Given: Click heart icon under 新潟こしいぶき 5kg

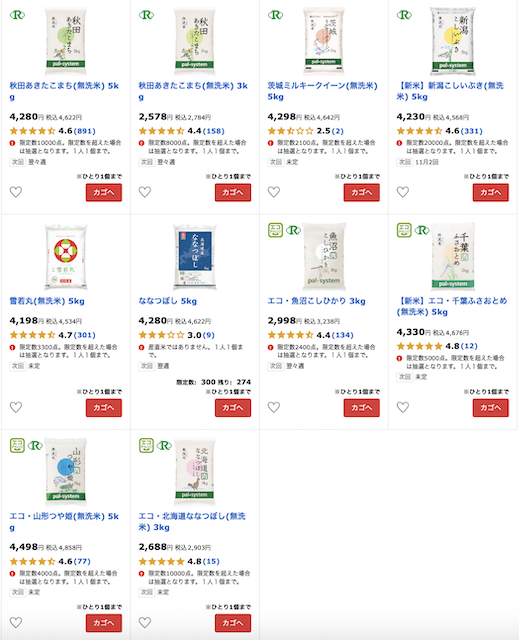Looking at the screenshot, I should [x=403, y=192].
